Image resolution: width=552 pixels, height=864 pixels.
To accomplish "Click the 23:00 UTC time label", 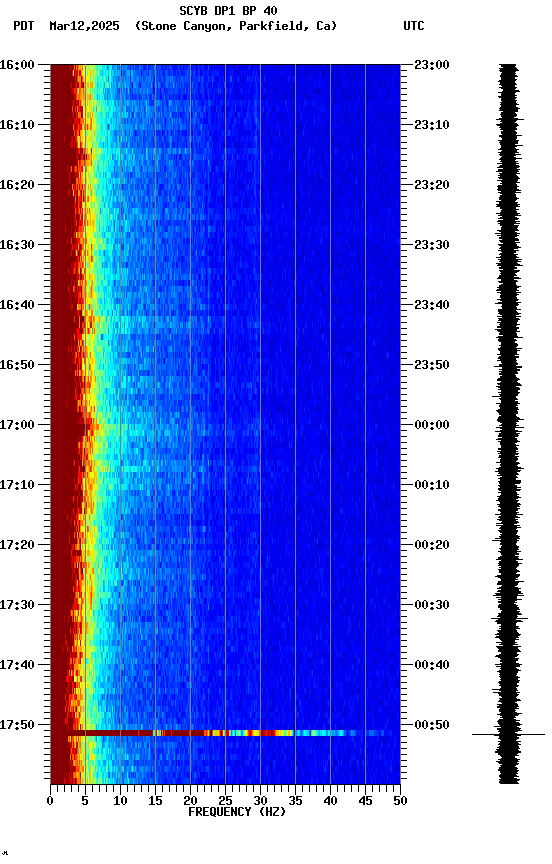I will pos(432,65).
